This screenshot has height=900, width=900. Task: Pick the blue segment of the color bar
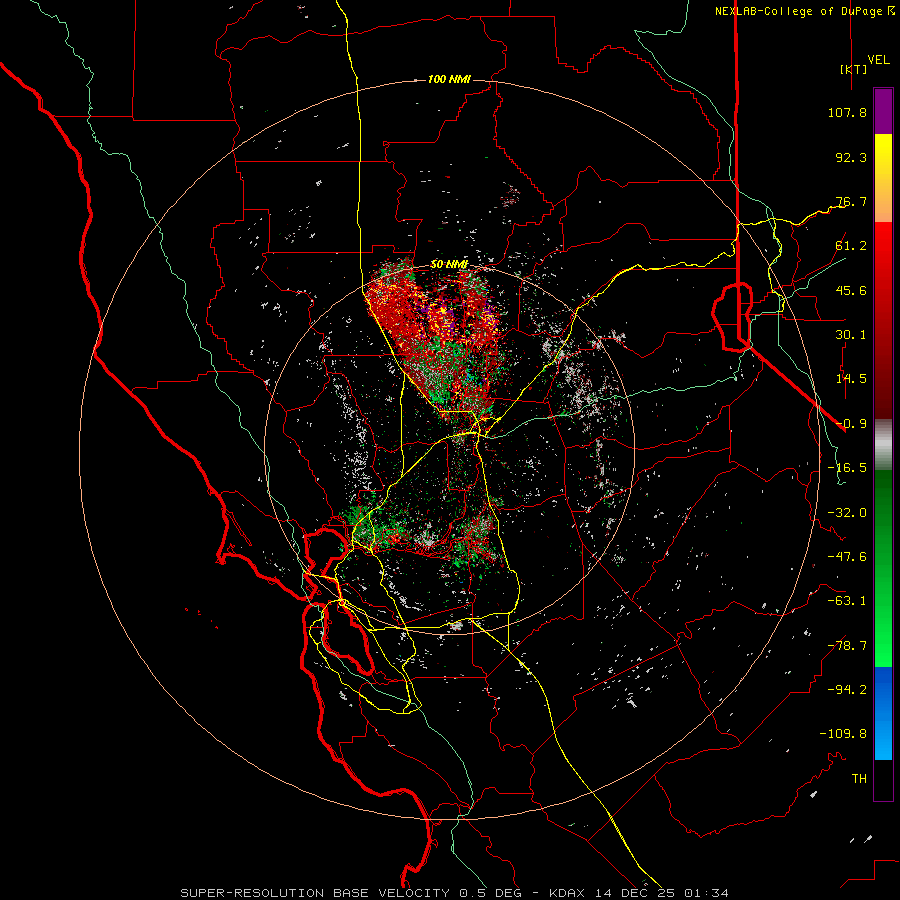883,713
